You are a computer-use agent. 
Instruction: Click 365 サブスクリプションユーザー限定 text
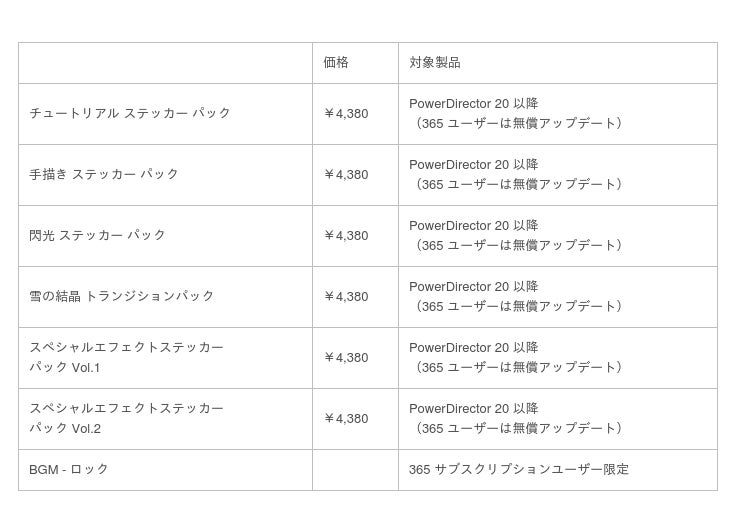coord(518,470)
